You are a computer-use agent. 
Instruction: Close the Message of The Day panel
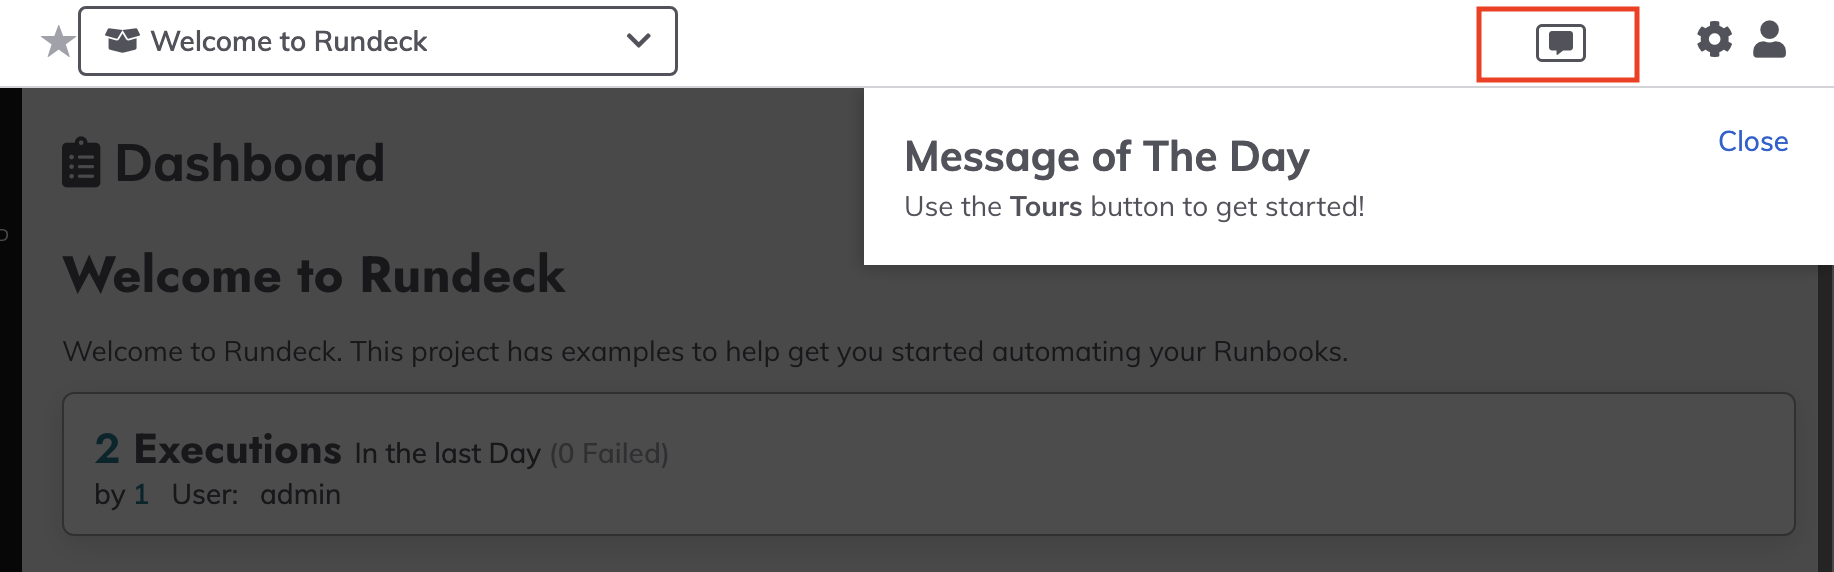pyautogui.click(x=1752, y=141)
